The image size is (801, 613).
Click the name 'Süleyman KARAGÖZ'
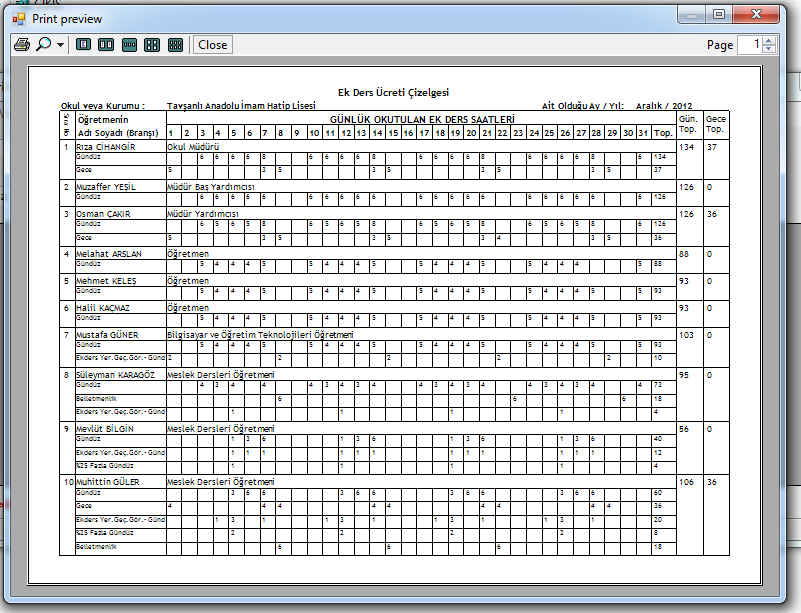[x=115, y=375]
